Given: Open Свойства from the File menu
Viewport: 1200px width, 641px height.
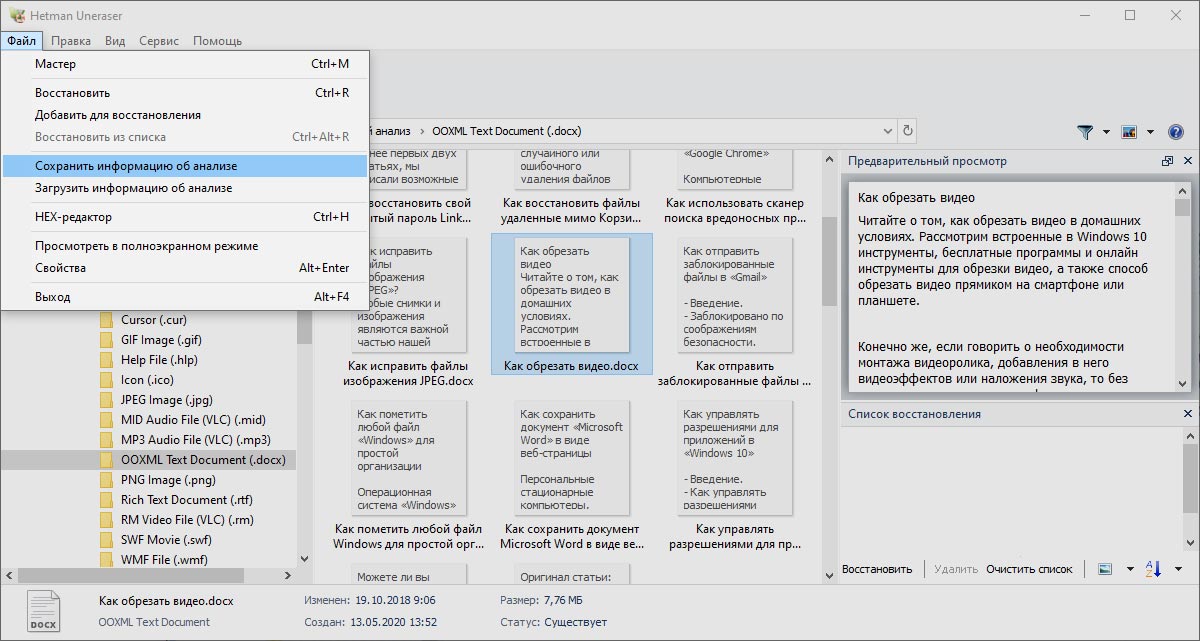Looking at the screenshot, I should (185, 268).
